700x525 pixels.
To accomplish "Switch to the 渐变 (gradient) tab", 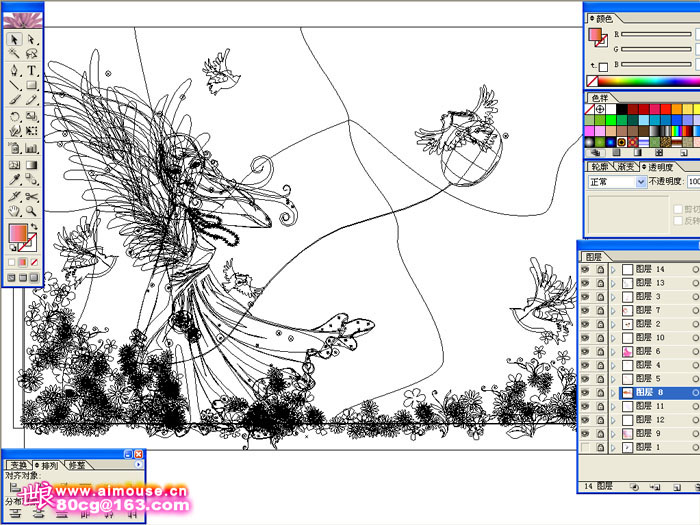I will [625, 167].
